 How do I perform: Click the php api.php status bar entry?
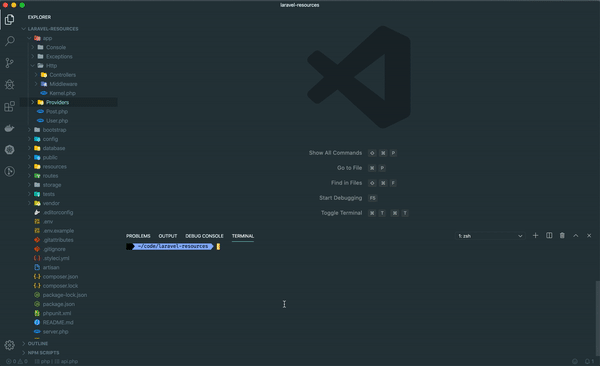click(x=56, y=361)
